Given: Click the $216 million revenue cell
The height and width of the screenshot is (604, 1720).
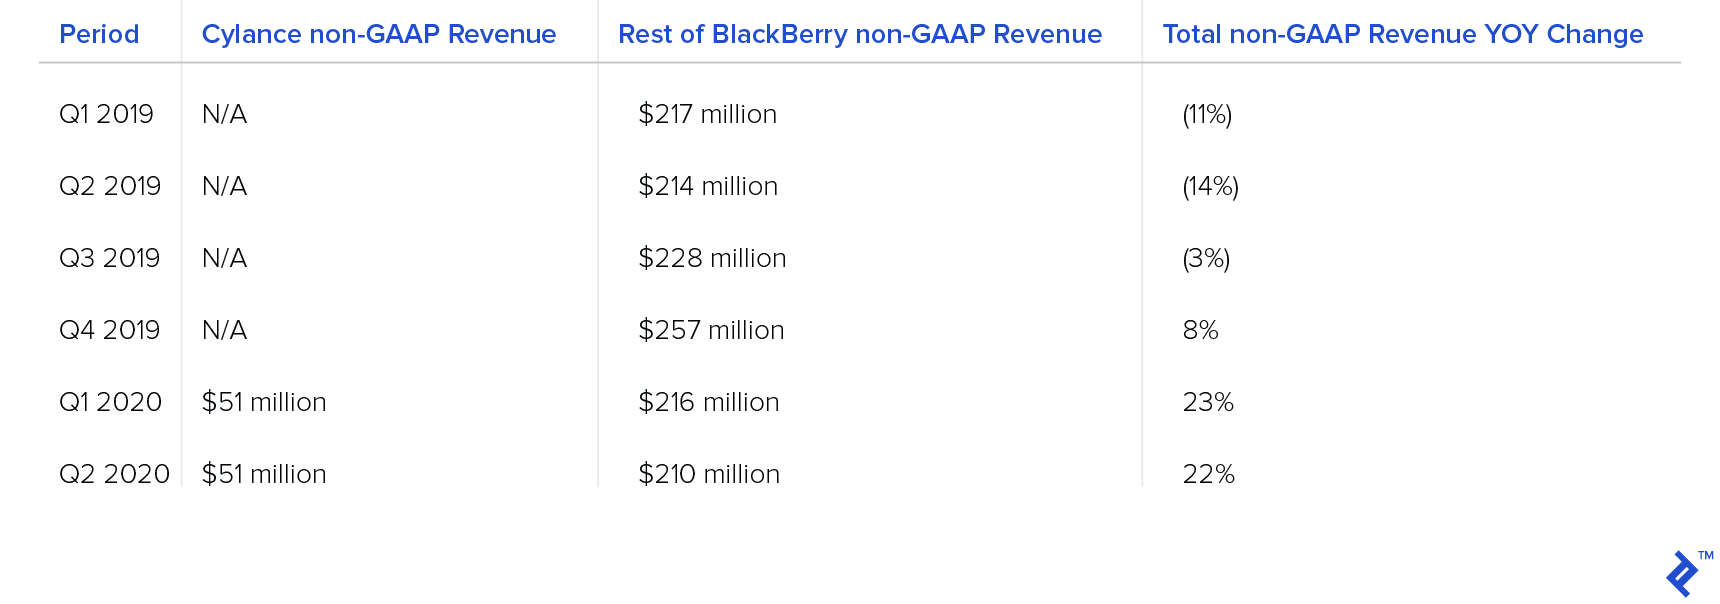Looking at the screenshot, I should 709,402.
